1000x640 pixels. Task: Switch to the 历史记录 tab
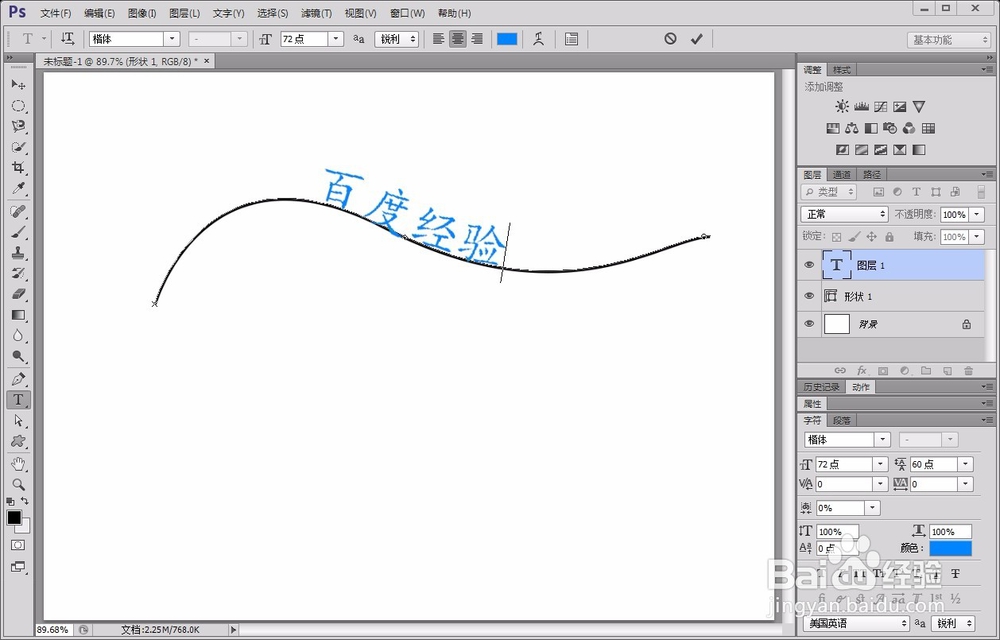[821, 387]
